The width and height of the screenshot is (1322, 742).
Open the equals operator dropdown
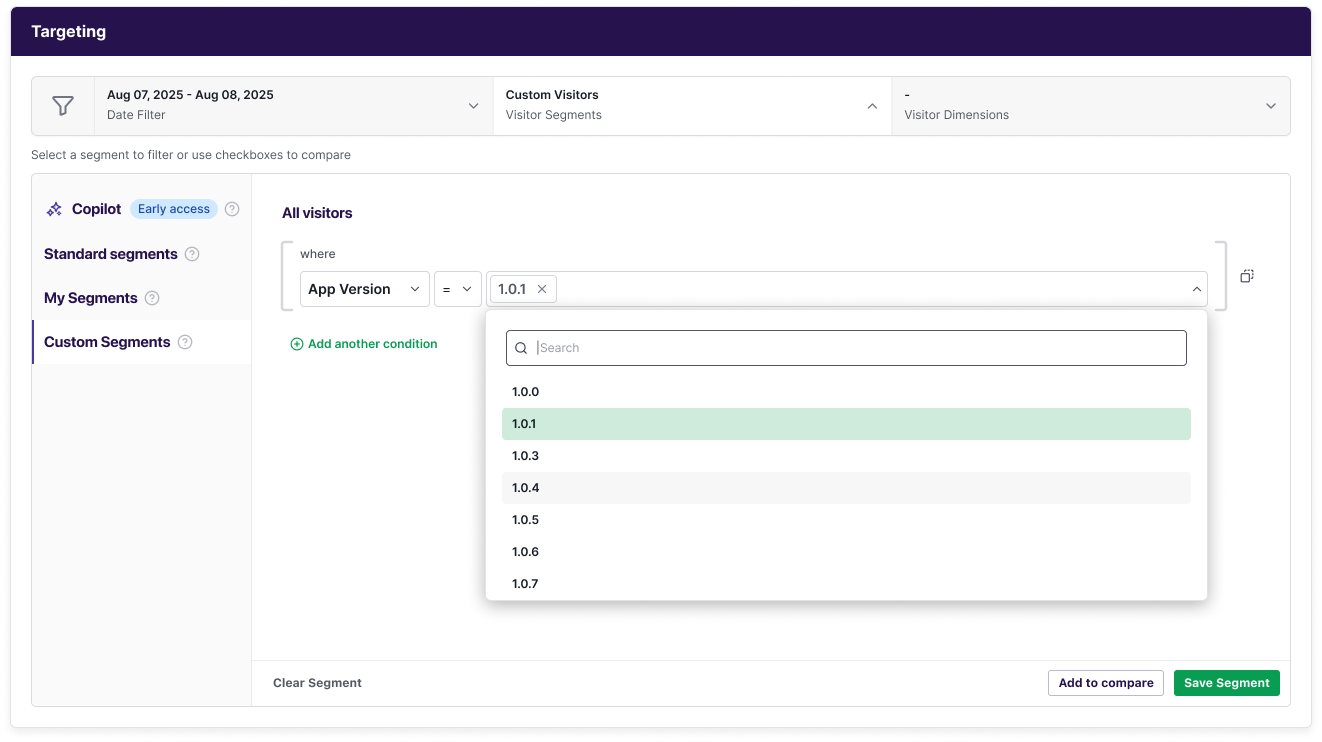[457, 289]
